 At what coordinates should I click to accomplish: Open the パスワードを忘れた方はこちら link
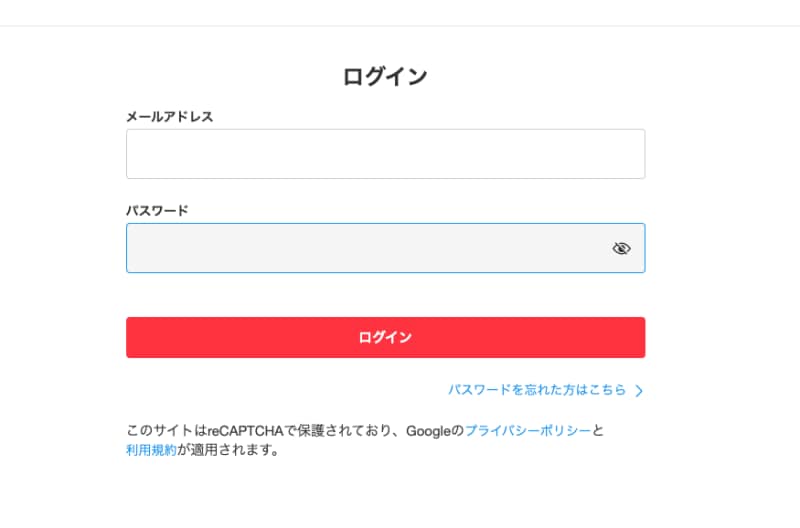click(x=537, y=390)
